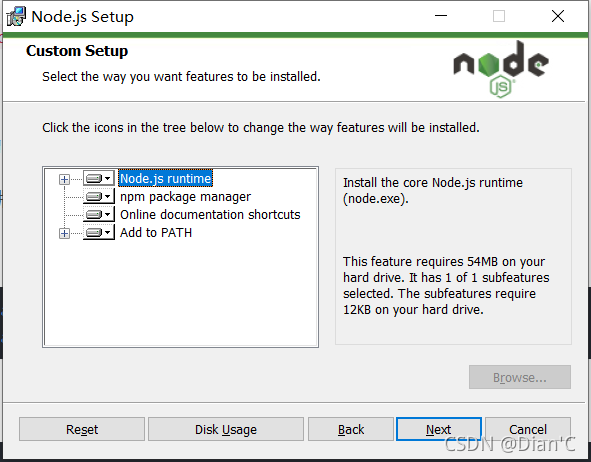This screenshot has height=462, width=591.
Task: Click the Node.js runtime feature drive icon
Action: click(x=94, y=179)
